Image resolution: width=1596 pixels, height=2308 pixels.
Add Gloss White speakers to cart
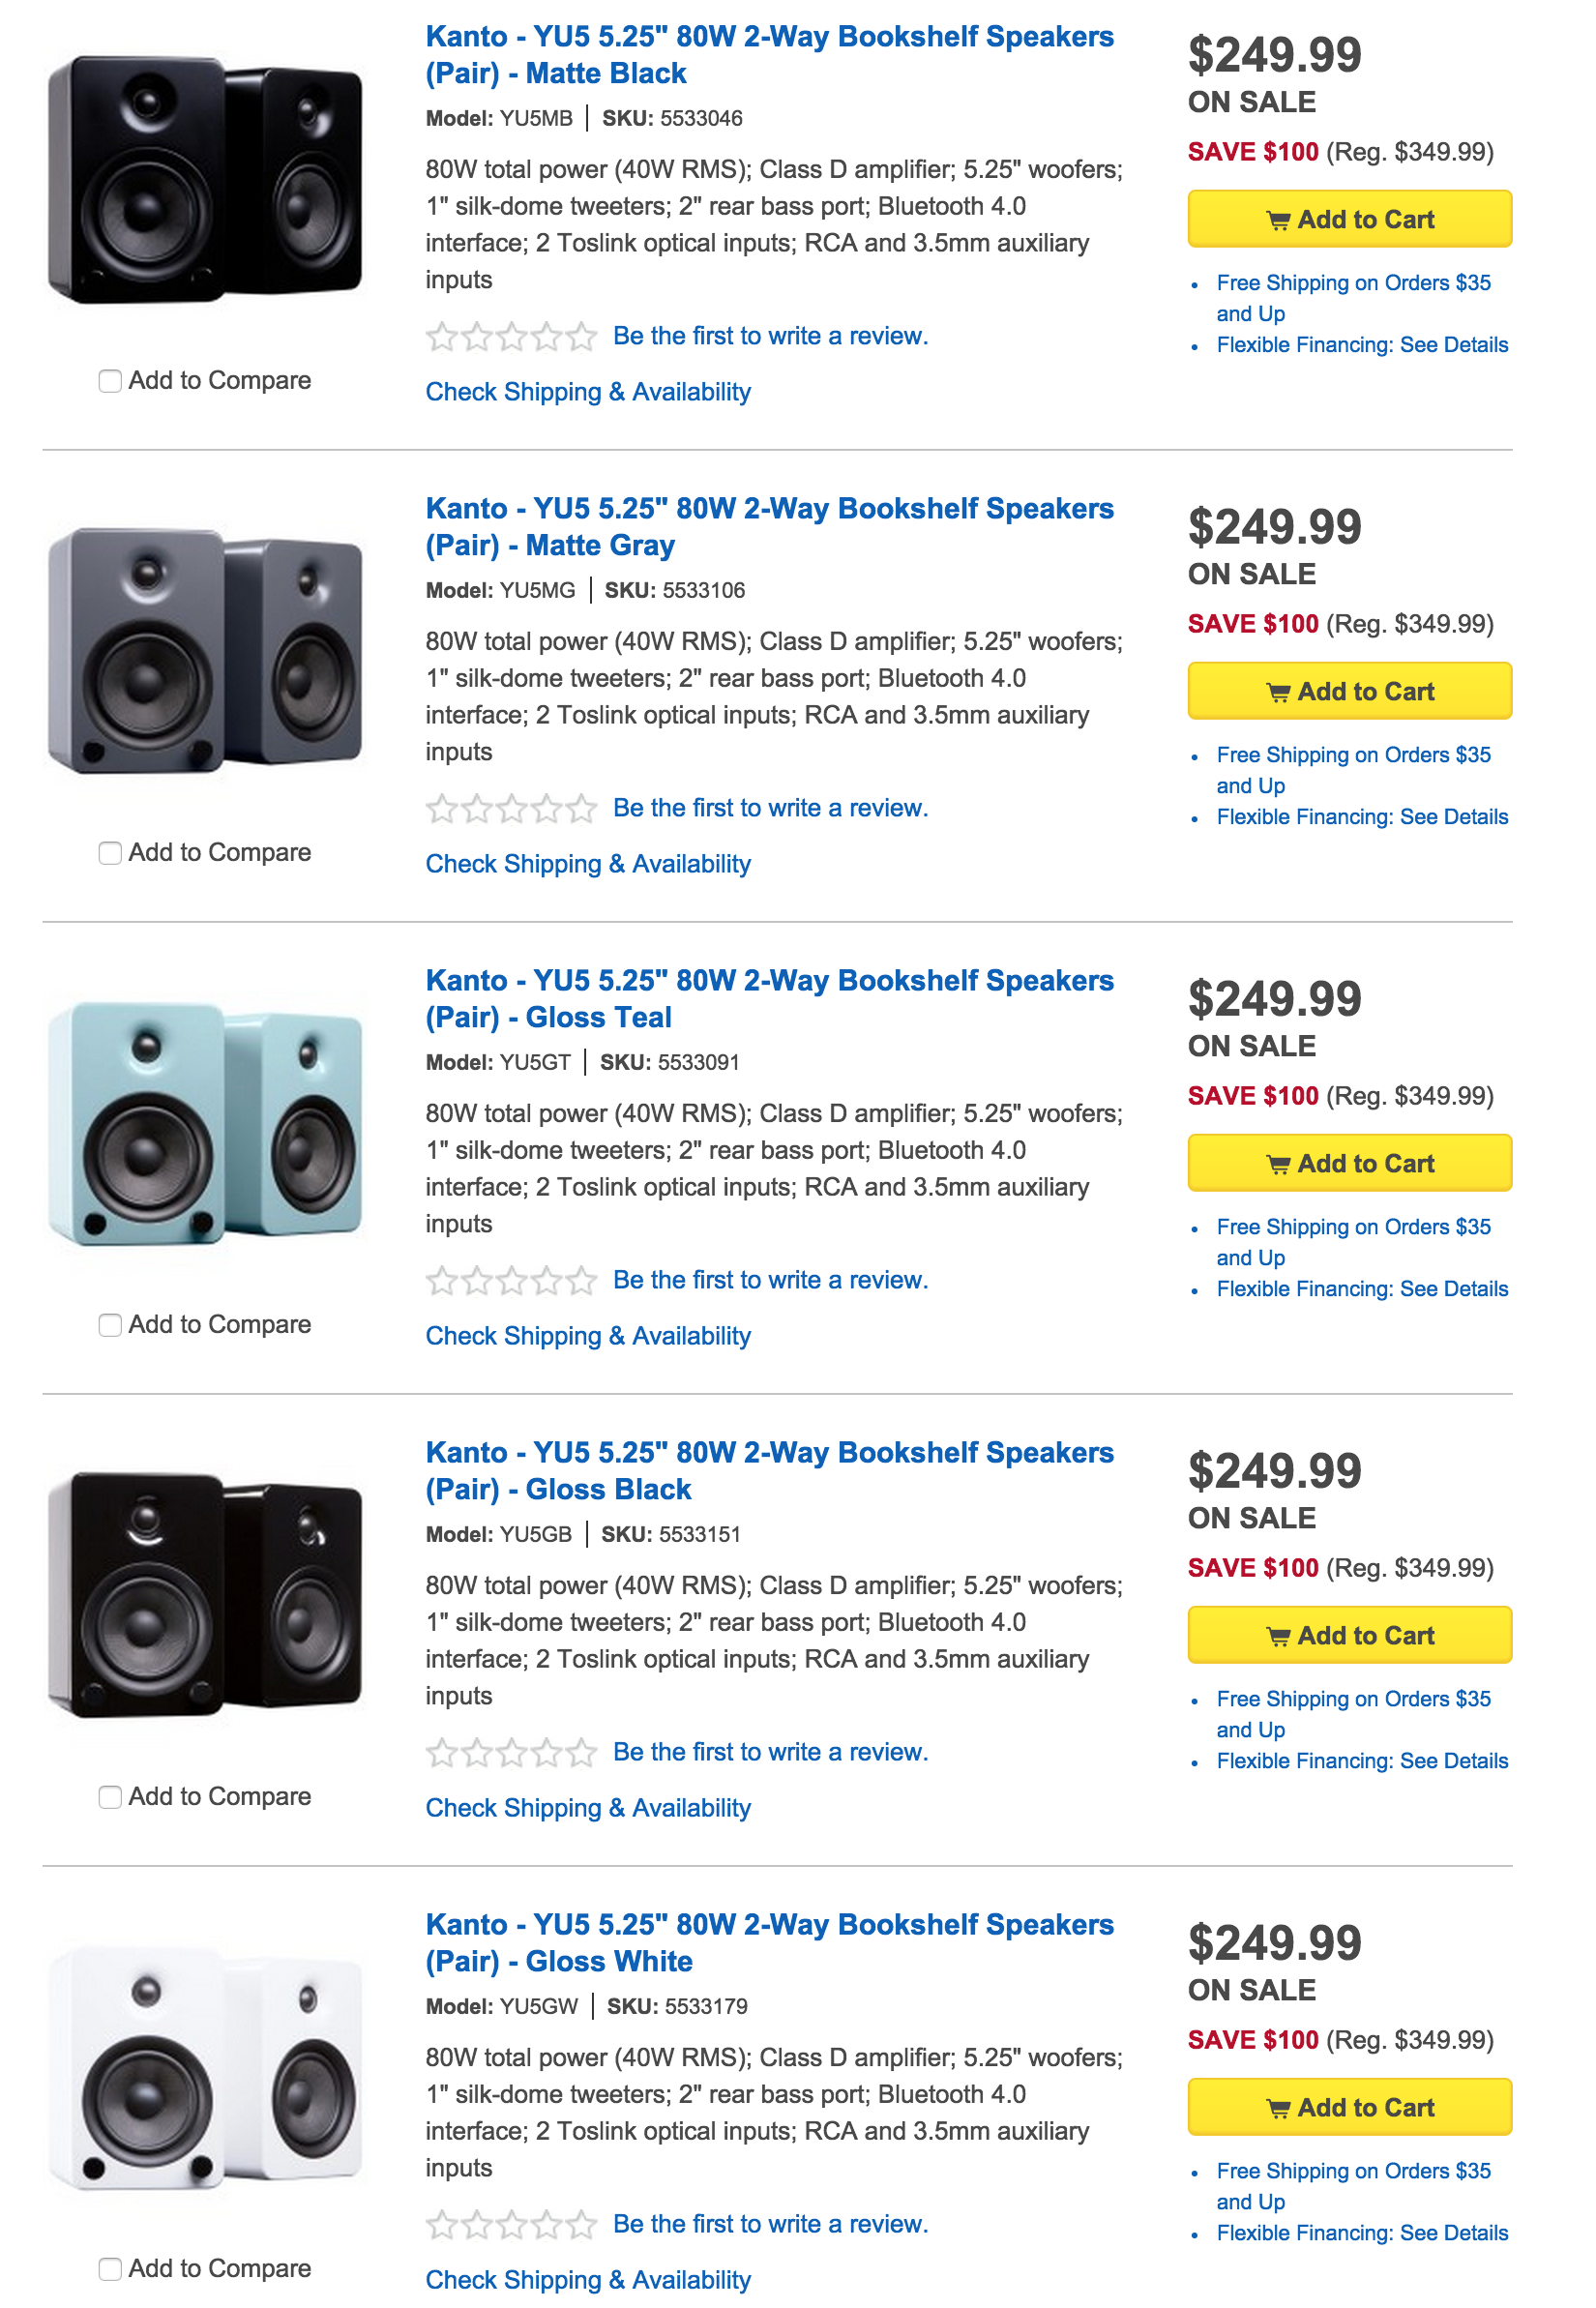[1349, 2107]
